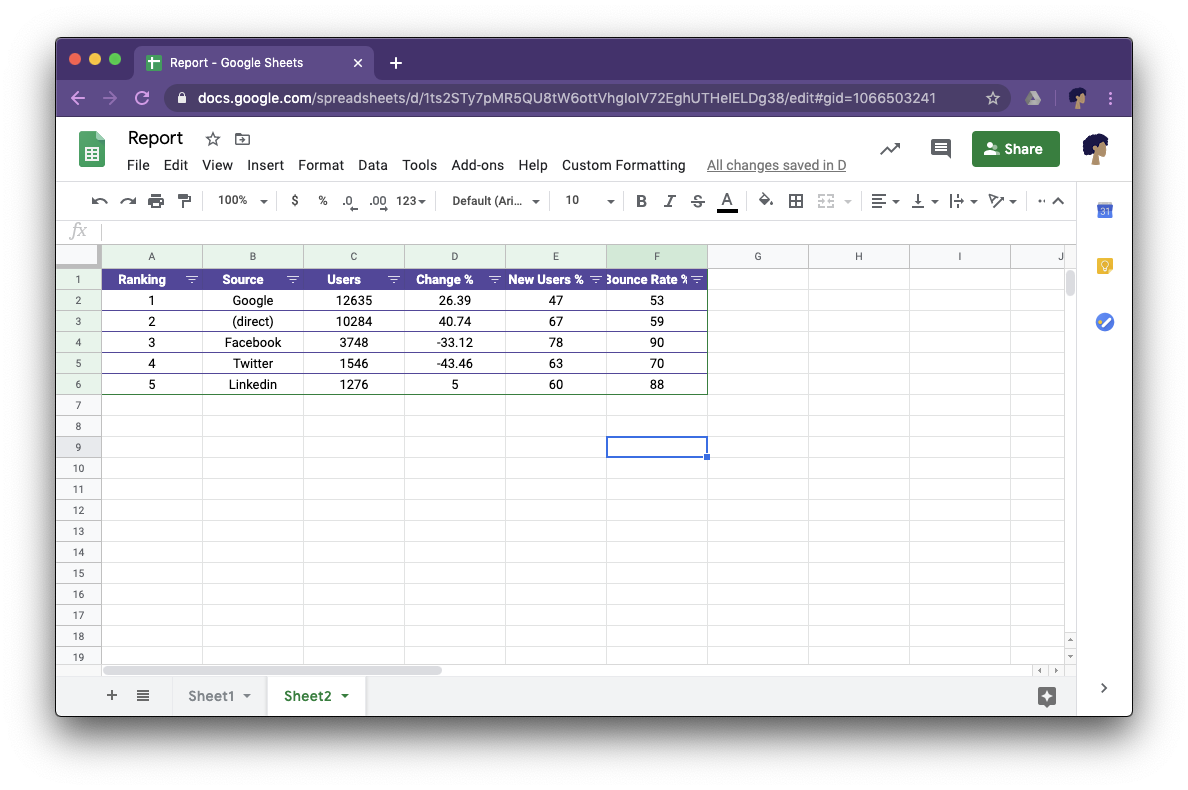Viewport: 1188px width, 790px height.
Task: Open the Format menu
Action: click(x=320, y=165)
